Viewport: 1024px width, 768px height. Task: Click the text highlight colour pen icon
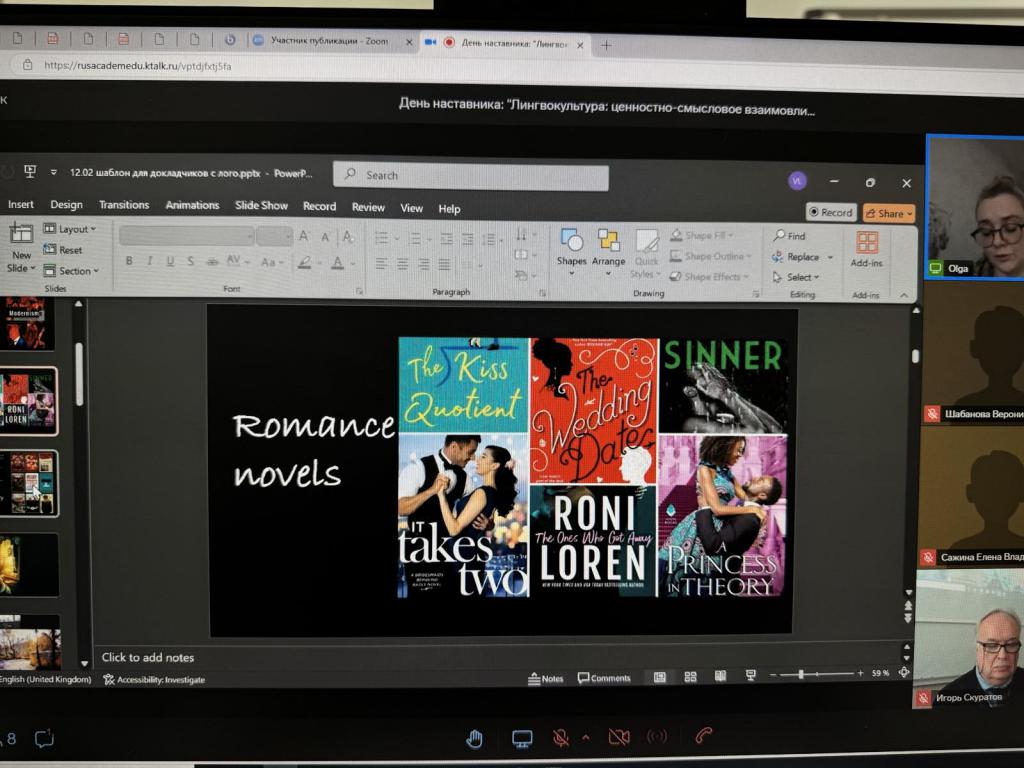click(304, 262)
